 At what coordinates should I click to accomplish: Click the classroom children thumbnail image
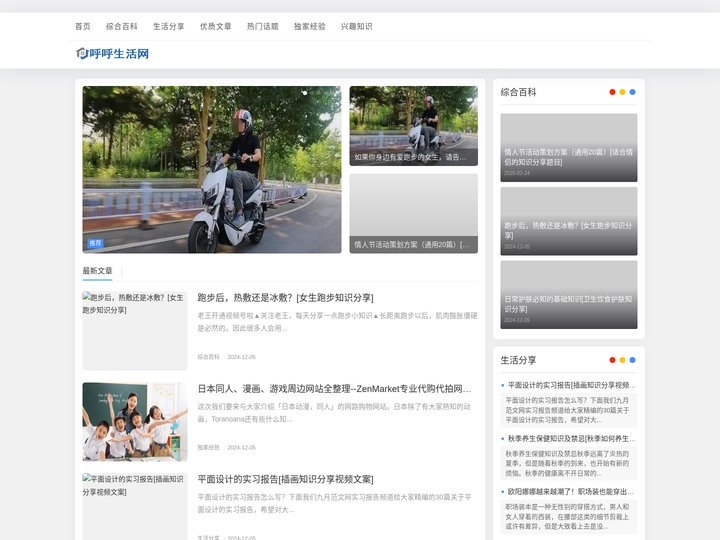click(135, 422)
